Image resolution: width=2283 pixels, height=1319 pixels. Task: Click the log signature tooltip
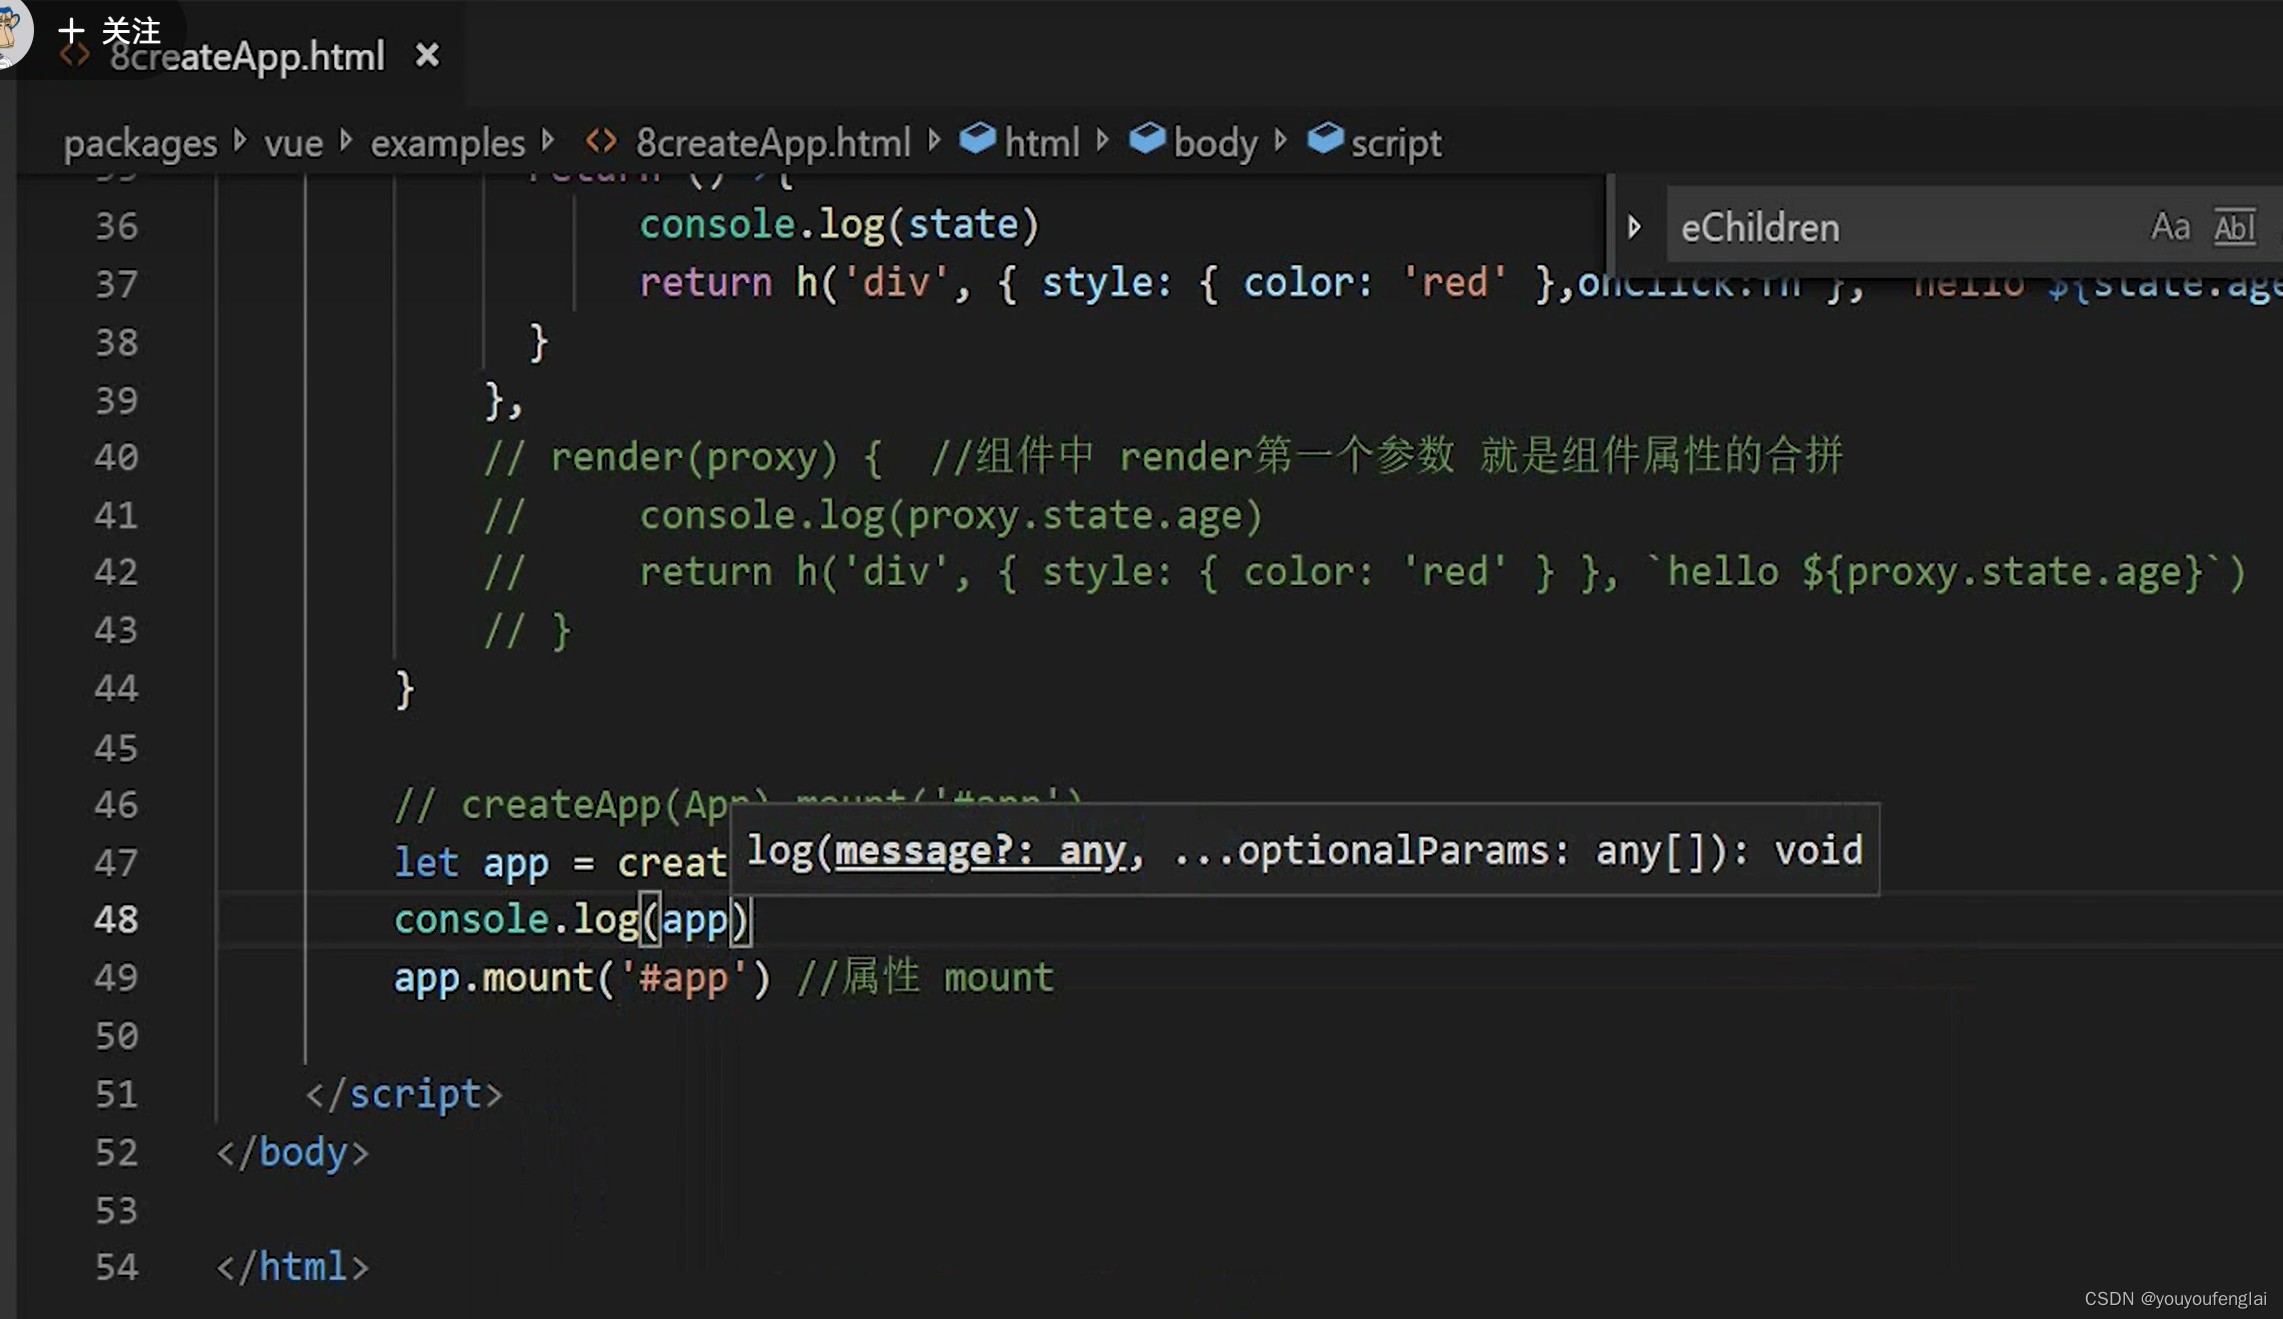click(x=1304, y=850)
